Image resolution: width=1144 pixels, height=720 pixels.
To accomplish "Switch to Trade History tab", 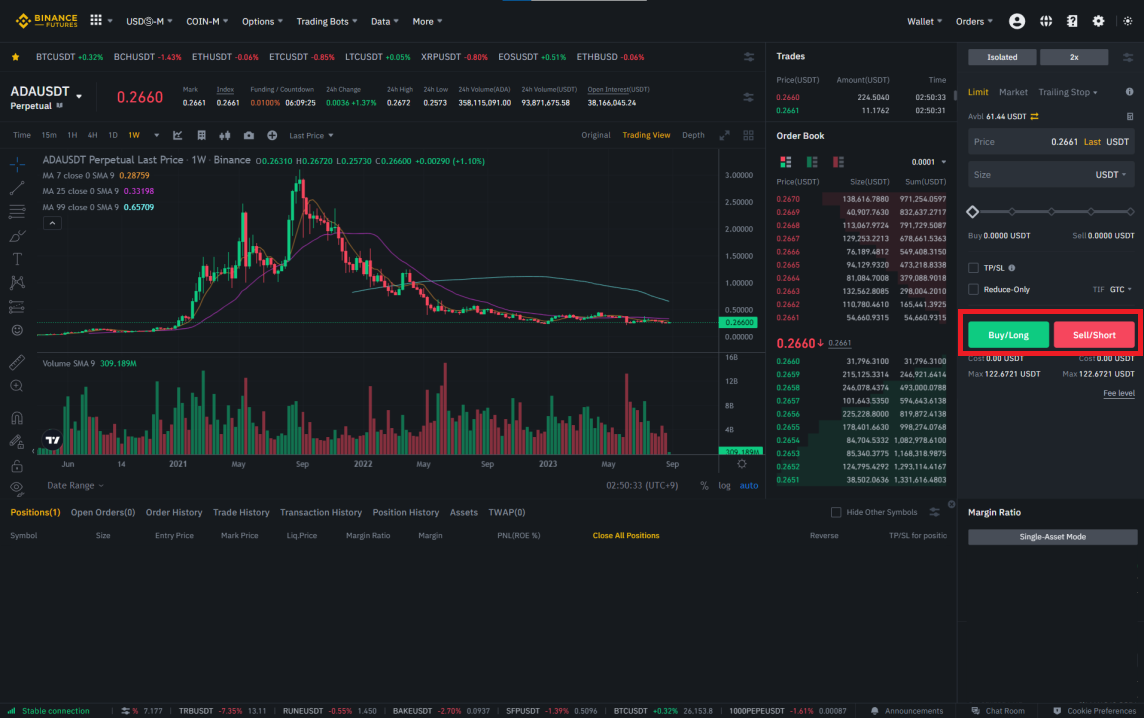I will [241, 512].
